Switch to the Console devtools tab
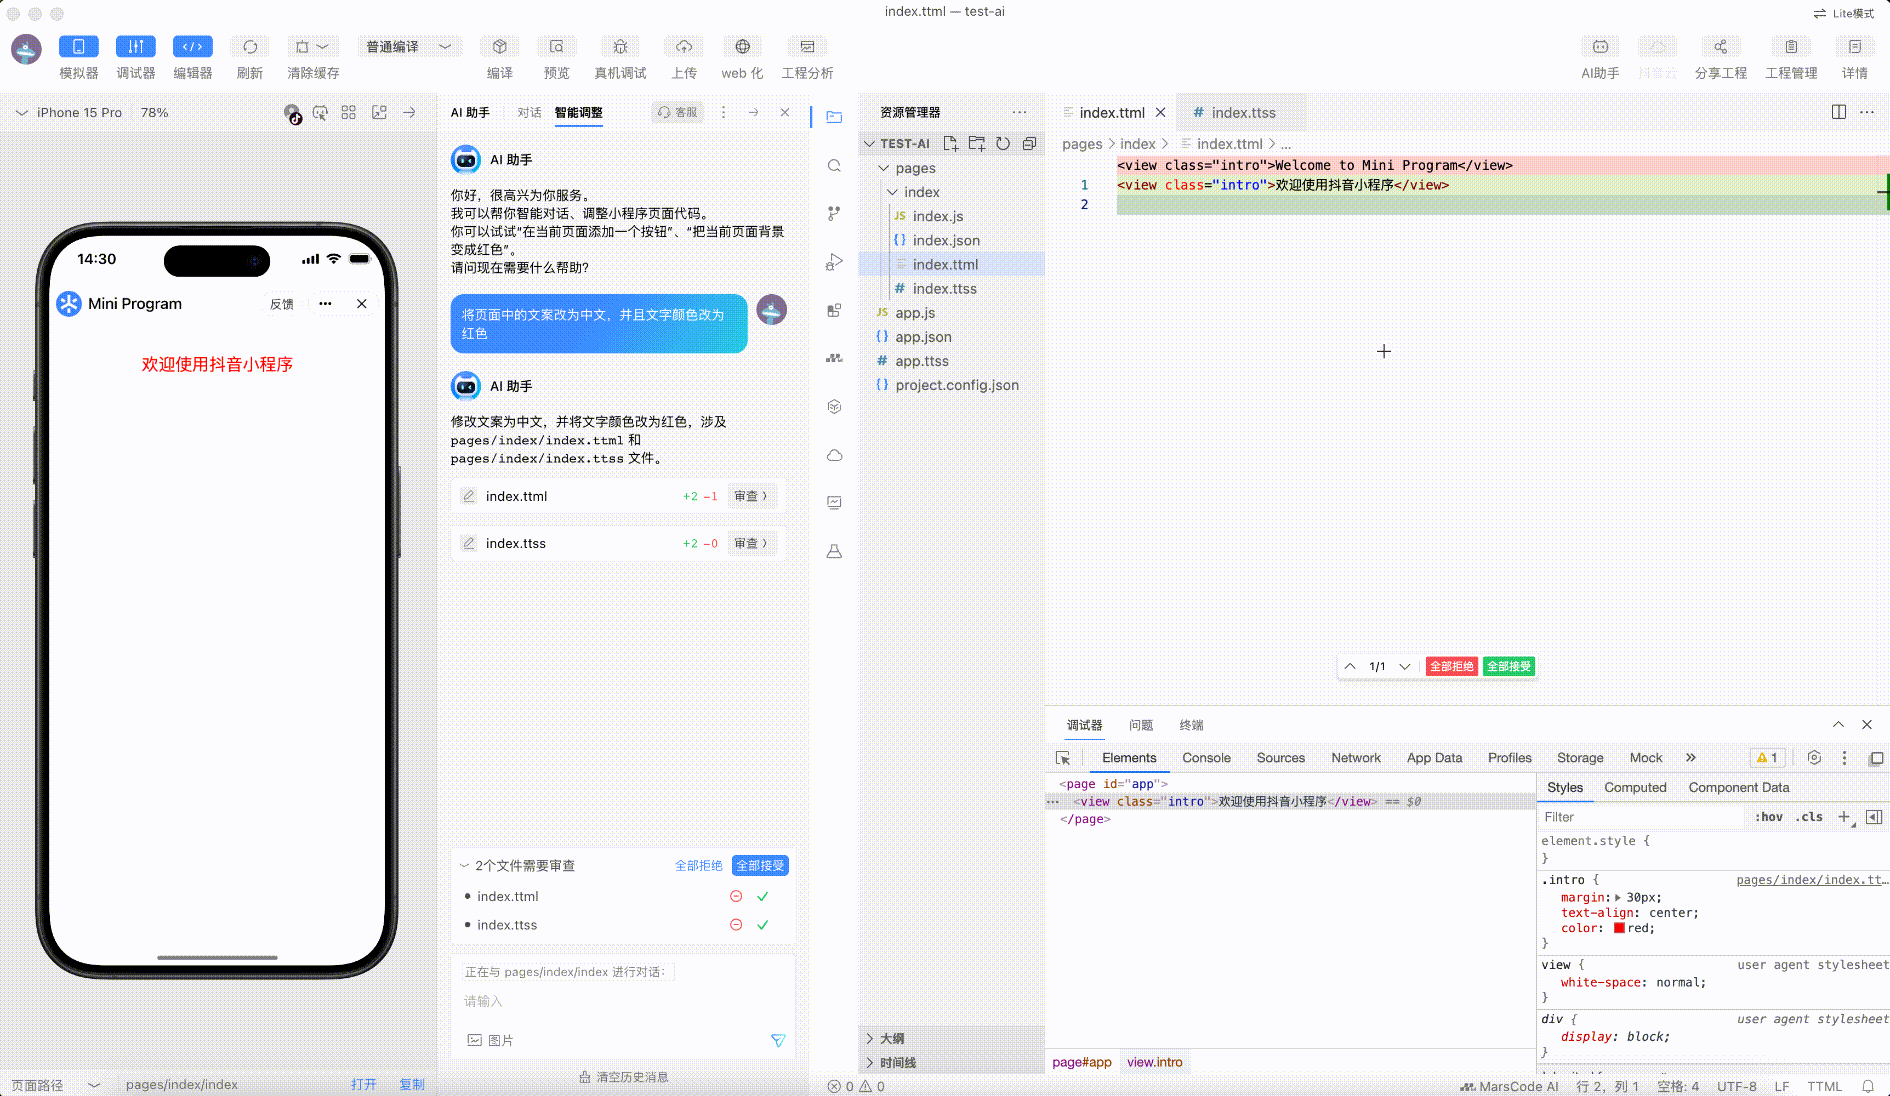Image resolution: width=1890 pixels, height=1096 pixels. pos(1206,758)
